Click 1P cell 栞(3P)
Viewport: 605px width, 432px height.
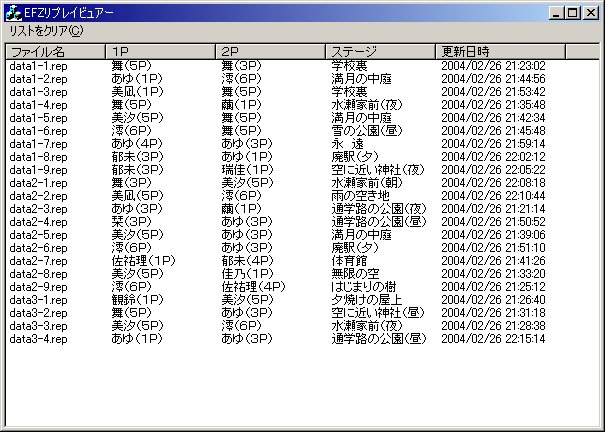click(131, 222)
